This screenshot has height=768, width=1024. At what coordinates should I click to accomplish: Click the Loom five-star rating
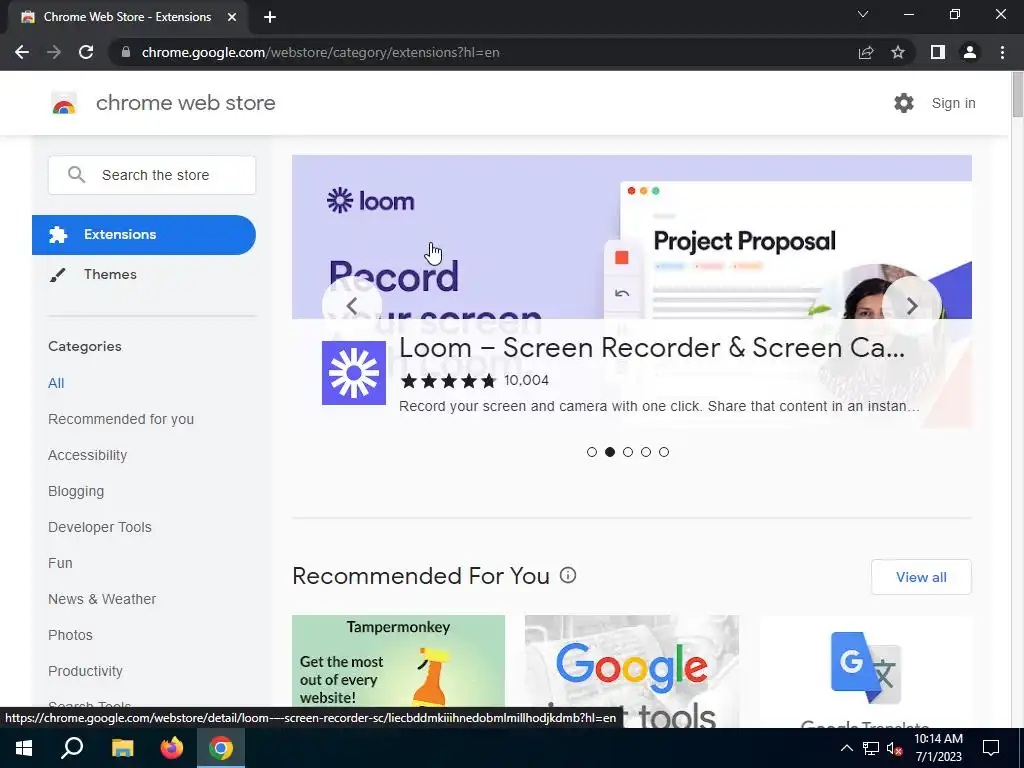[x=448, y=381]
